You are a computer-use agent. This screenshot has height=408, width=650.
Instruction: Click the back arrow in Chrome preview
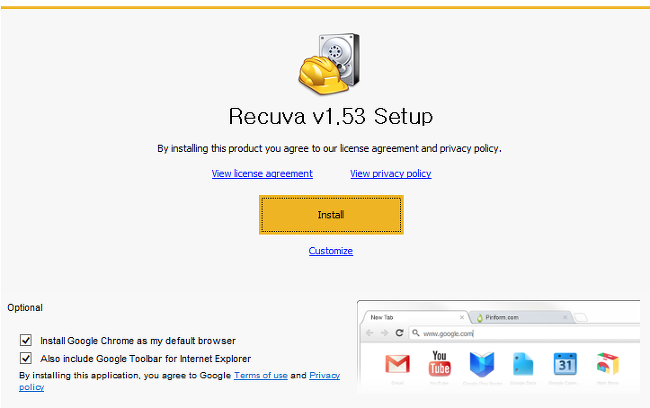(370, 333)
